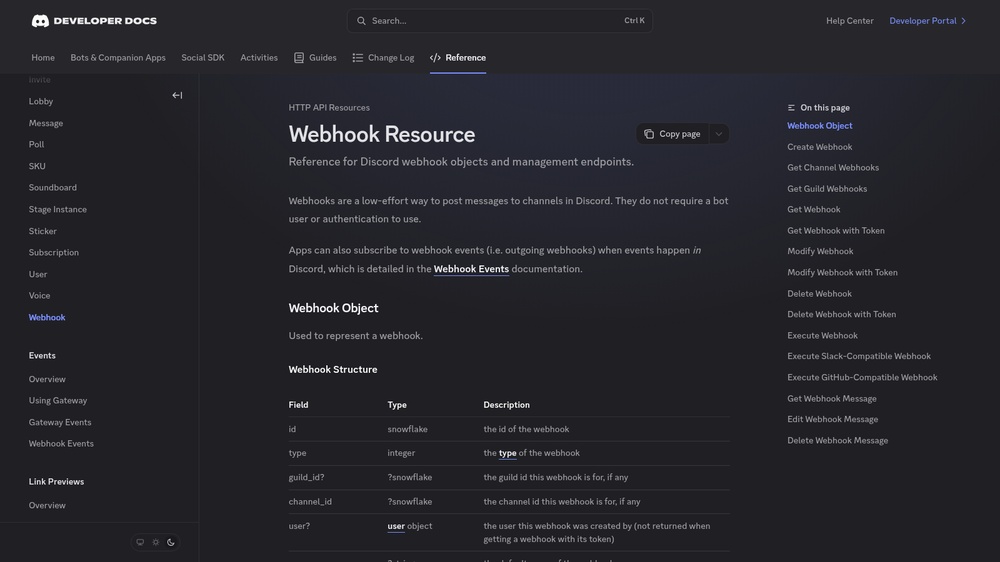Click the search magnifier icon
The height and width of the screenshot is (562, 1000).
(x=361, y=21)
